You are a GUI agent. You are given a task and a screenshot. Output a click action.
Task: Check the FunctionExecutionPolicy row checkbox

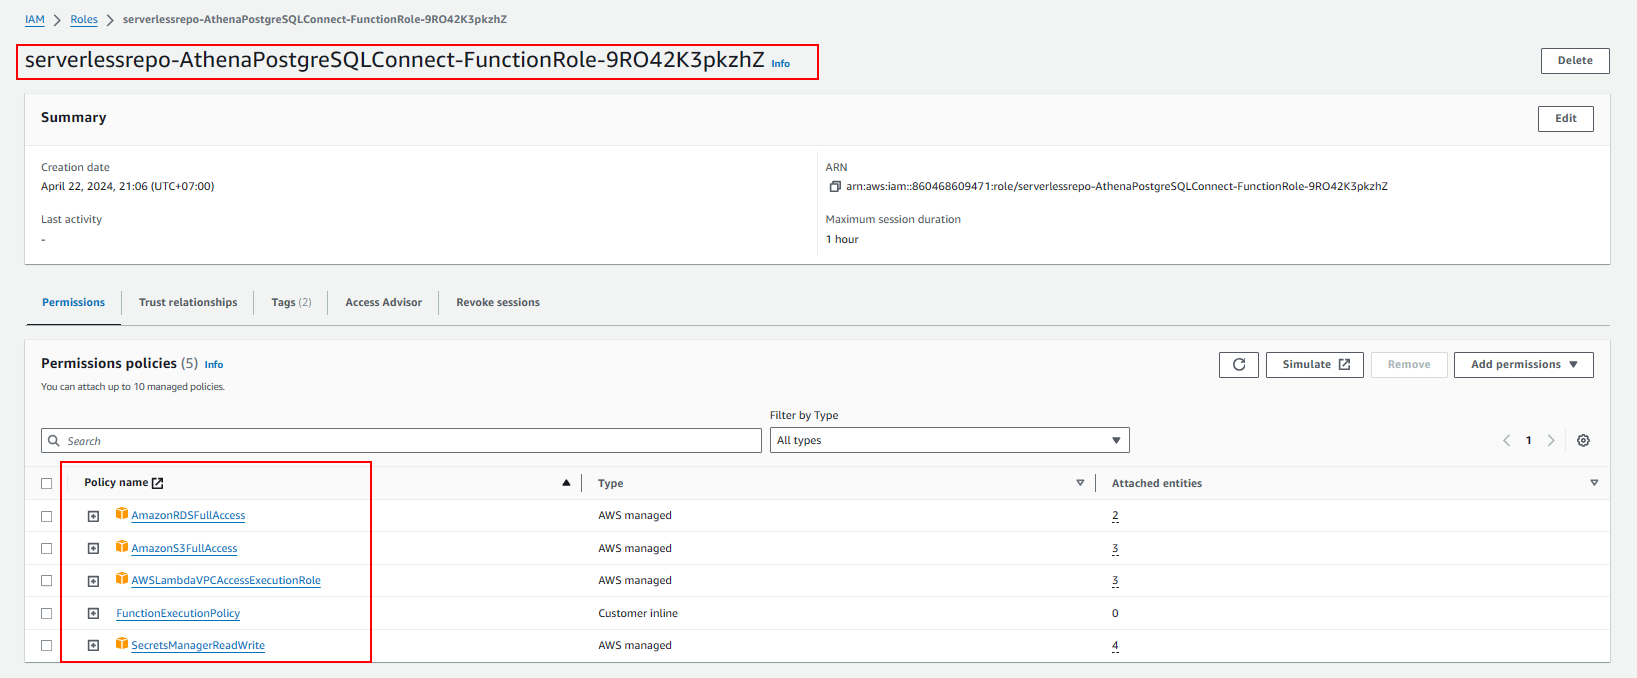[x=46, y=614]
